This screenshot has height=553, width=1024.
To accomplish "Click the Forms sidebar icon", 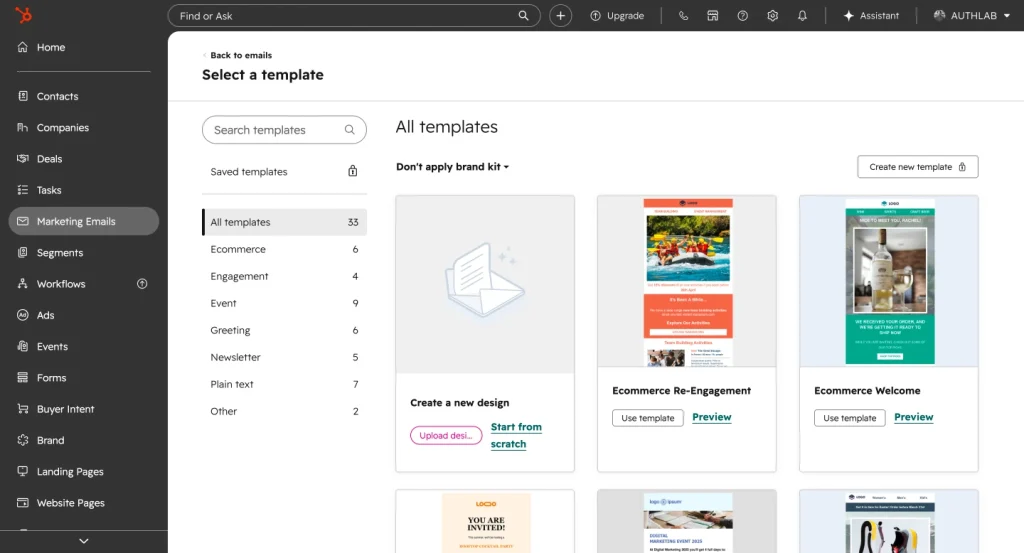I will [x=23, y=377].
